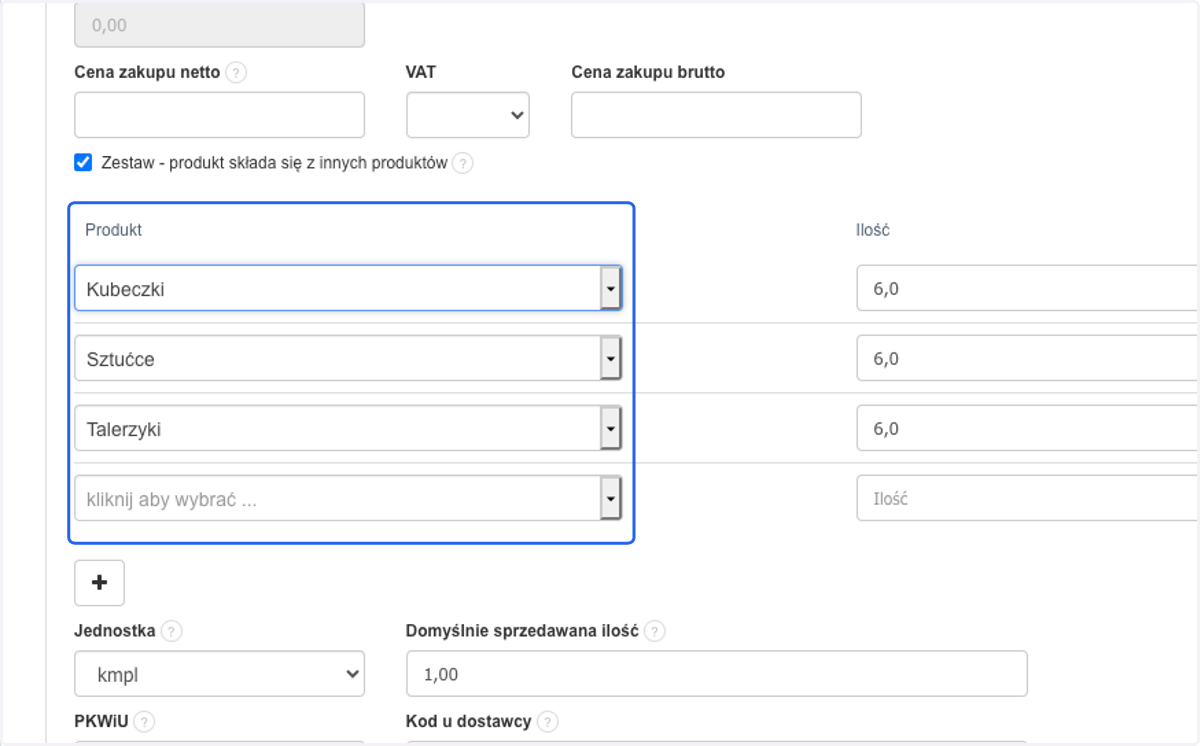The image size is (1200, 746).
Task: Open help icon beside Zestaw checkbox label
Action: click(x=462, y=163)
